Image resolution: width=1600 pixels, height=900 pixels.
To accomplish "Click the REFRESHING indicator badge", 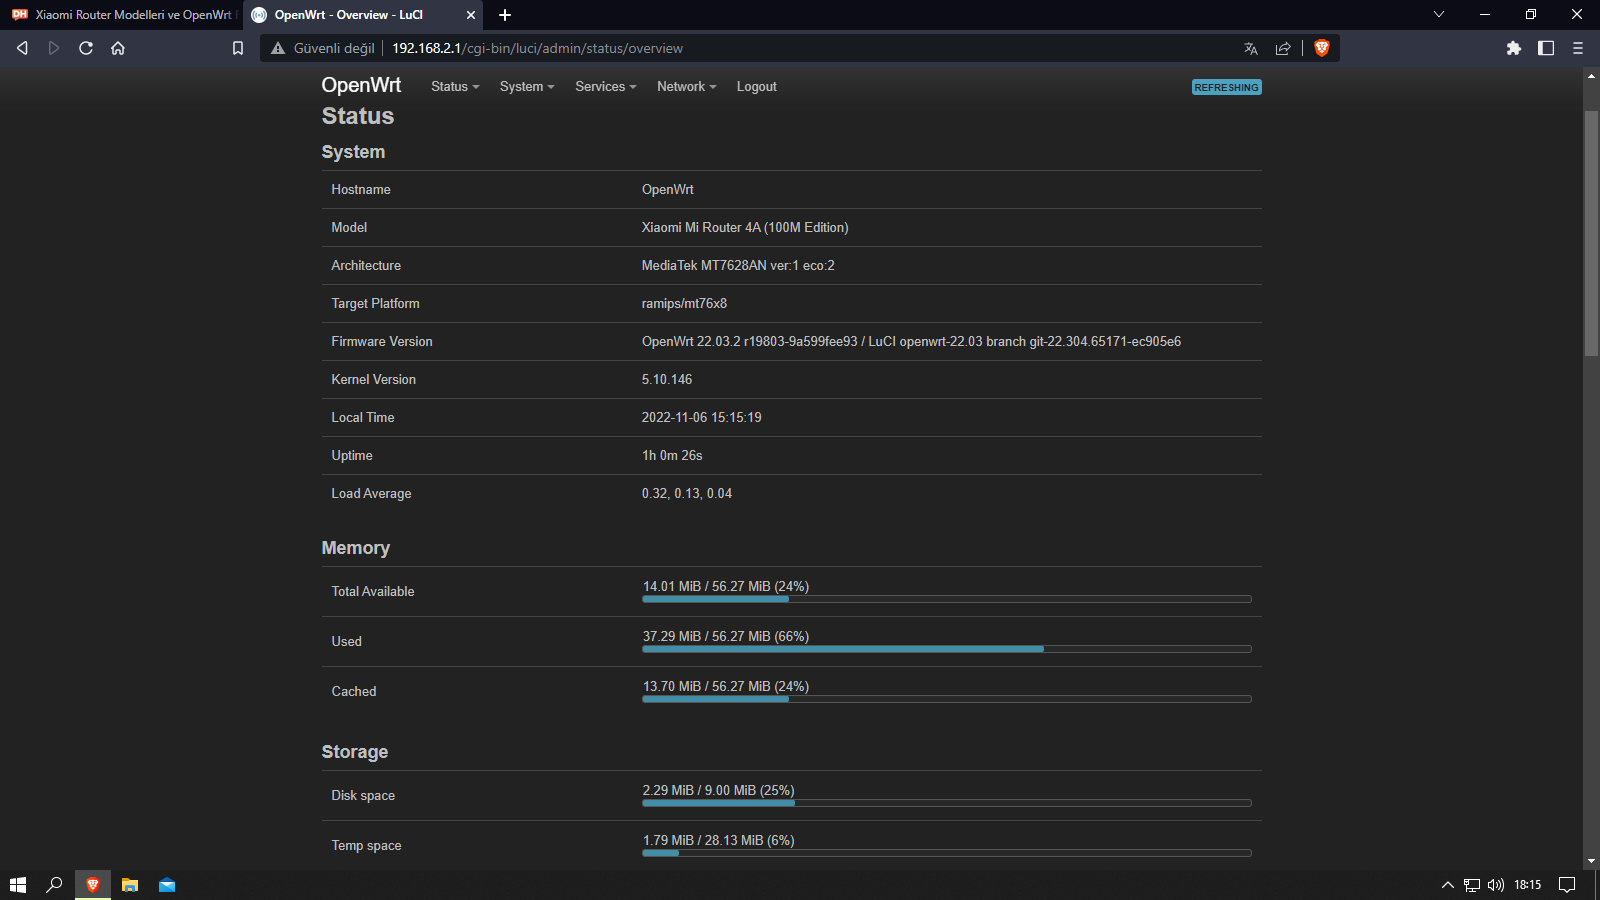I will click(1226, 87).
